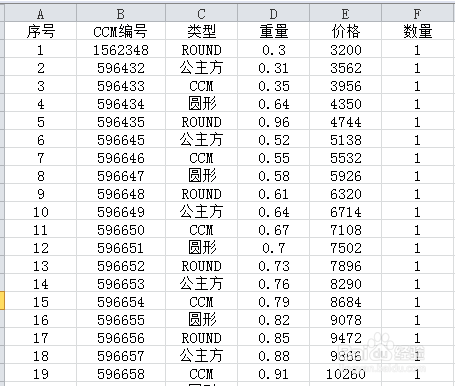455x386 pixels.
Task: Click price cell 10260
Action: (x=345, y=373)
